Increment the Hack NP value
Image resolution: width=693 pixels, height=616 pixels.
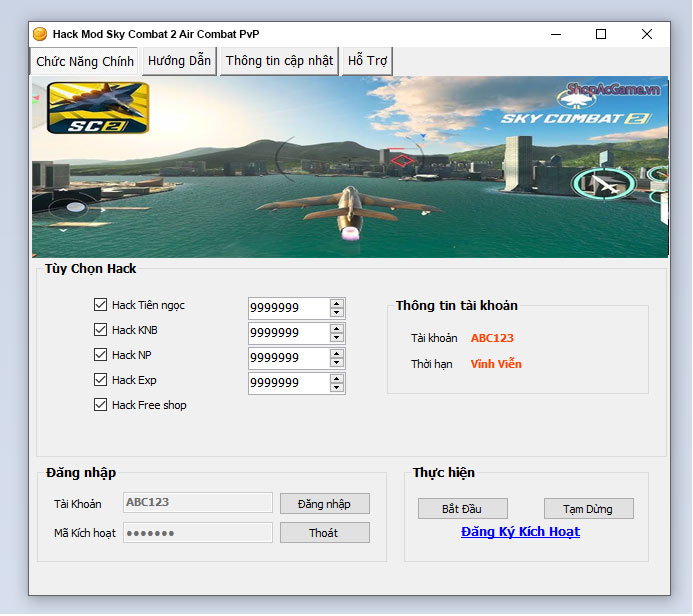tap(337, 354)
